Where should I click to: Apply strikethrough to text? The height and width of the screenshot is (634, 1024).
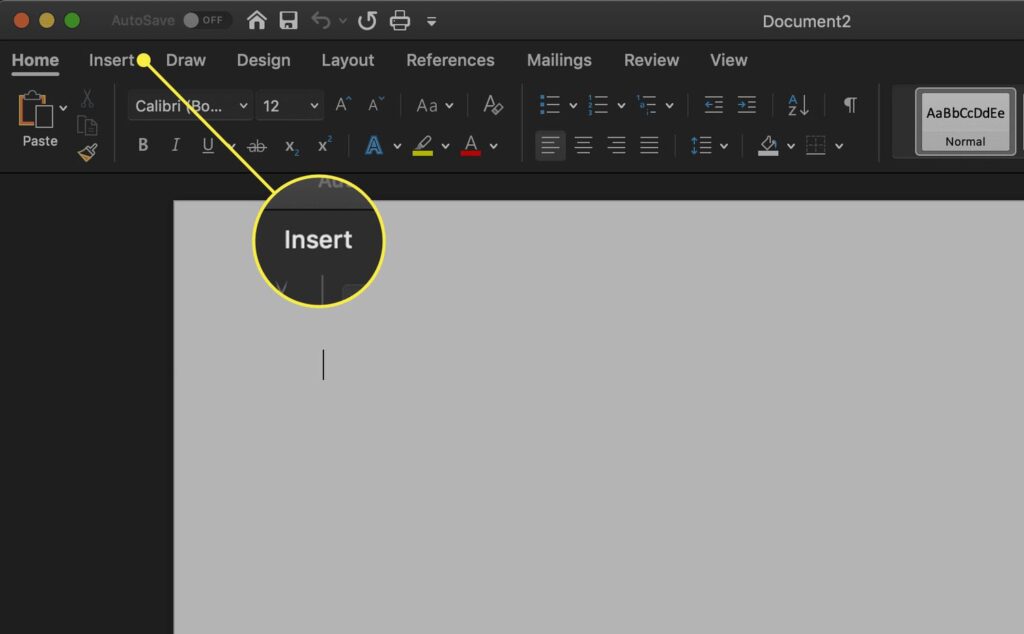(x=257, y=145)
